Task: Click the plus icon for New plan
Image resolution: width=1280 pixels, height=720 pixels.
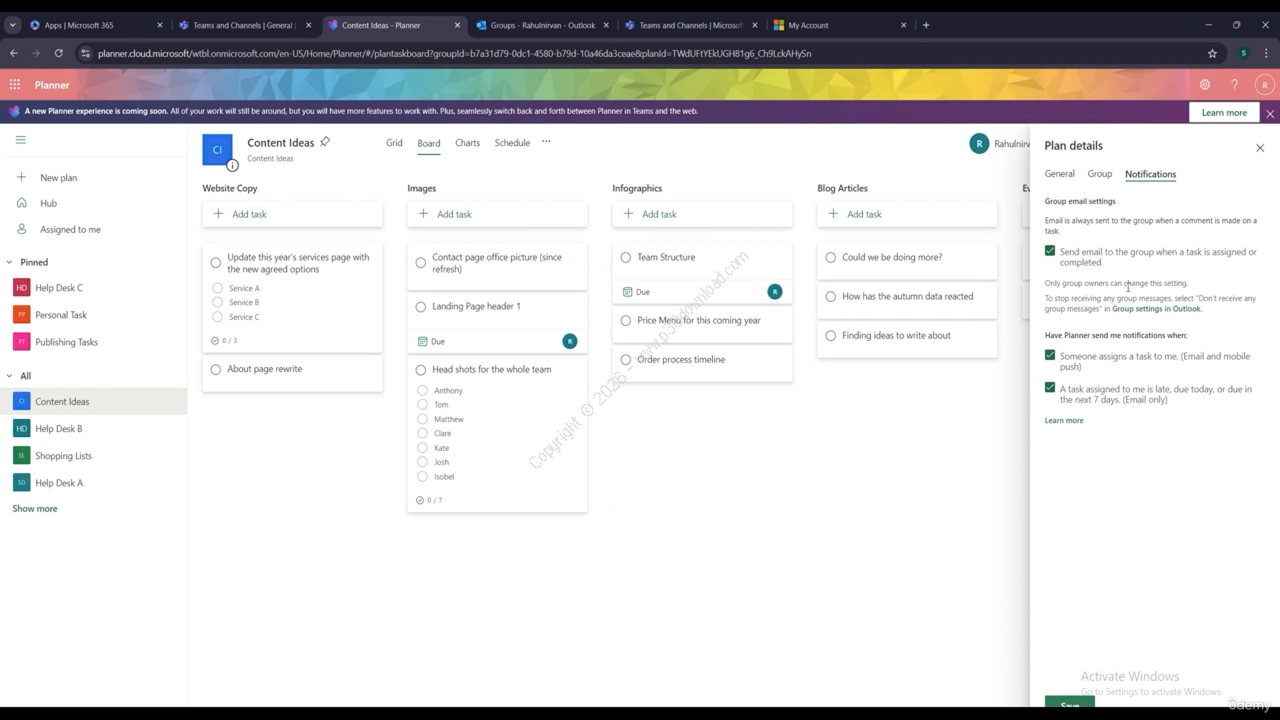Action: (x=21, y=177)
